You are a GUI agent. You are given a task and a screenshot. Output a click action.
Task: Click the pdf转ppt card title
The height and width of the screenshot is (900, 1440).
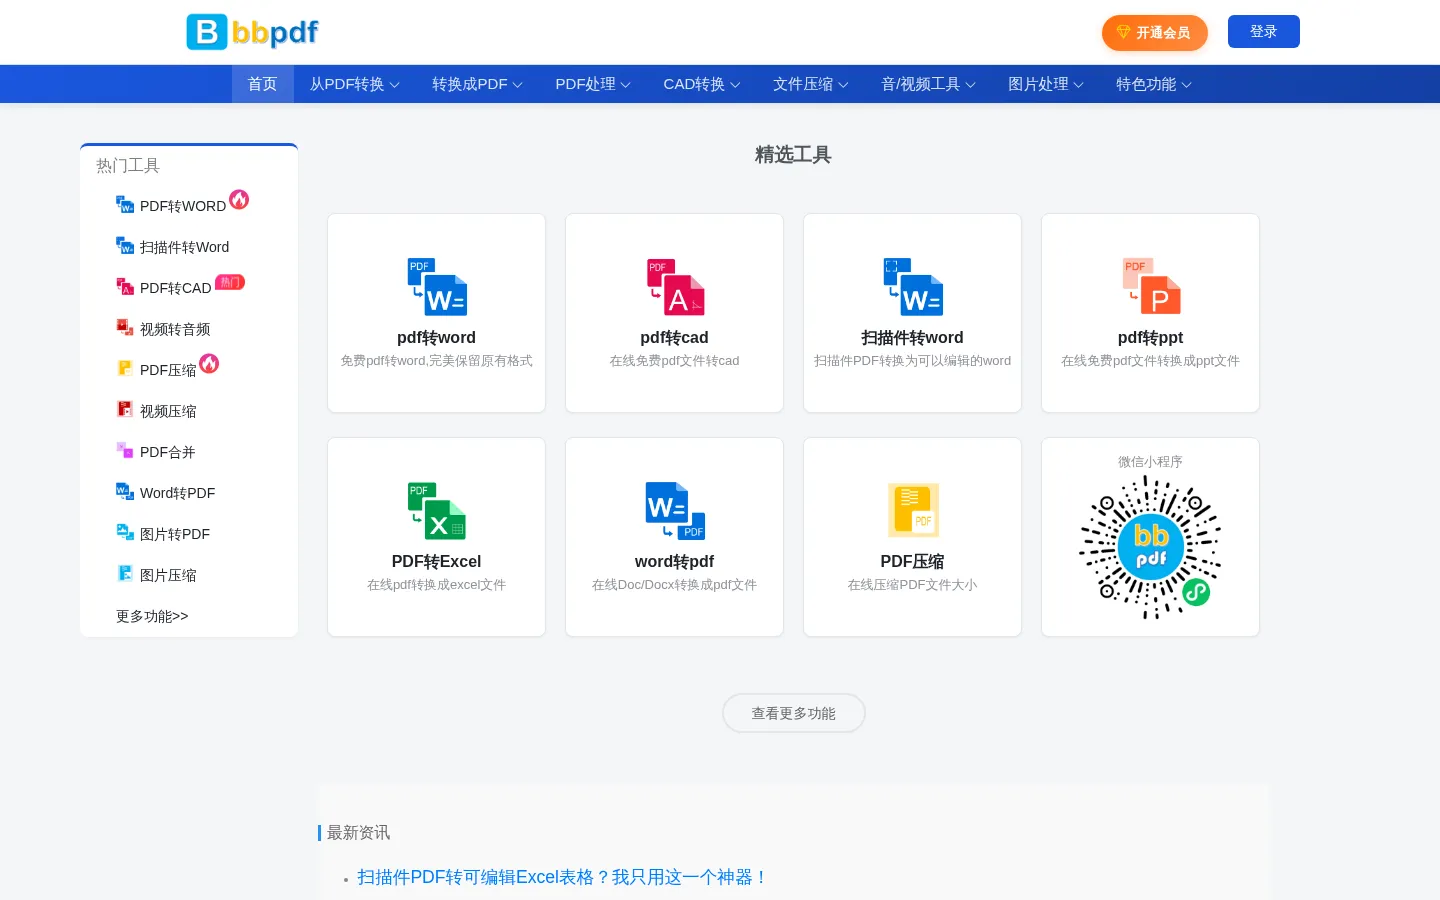coord(1151,338)
